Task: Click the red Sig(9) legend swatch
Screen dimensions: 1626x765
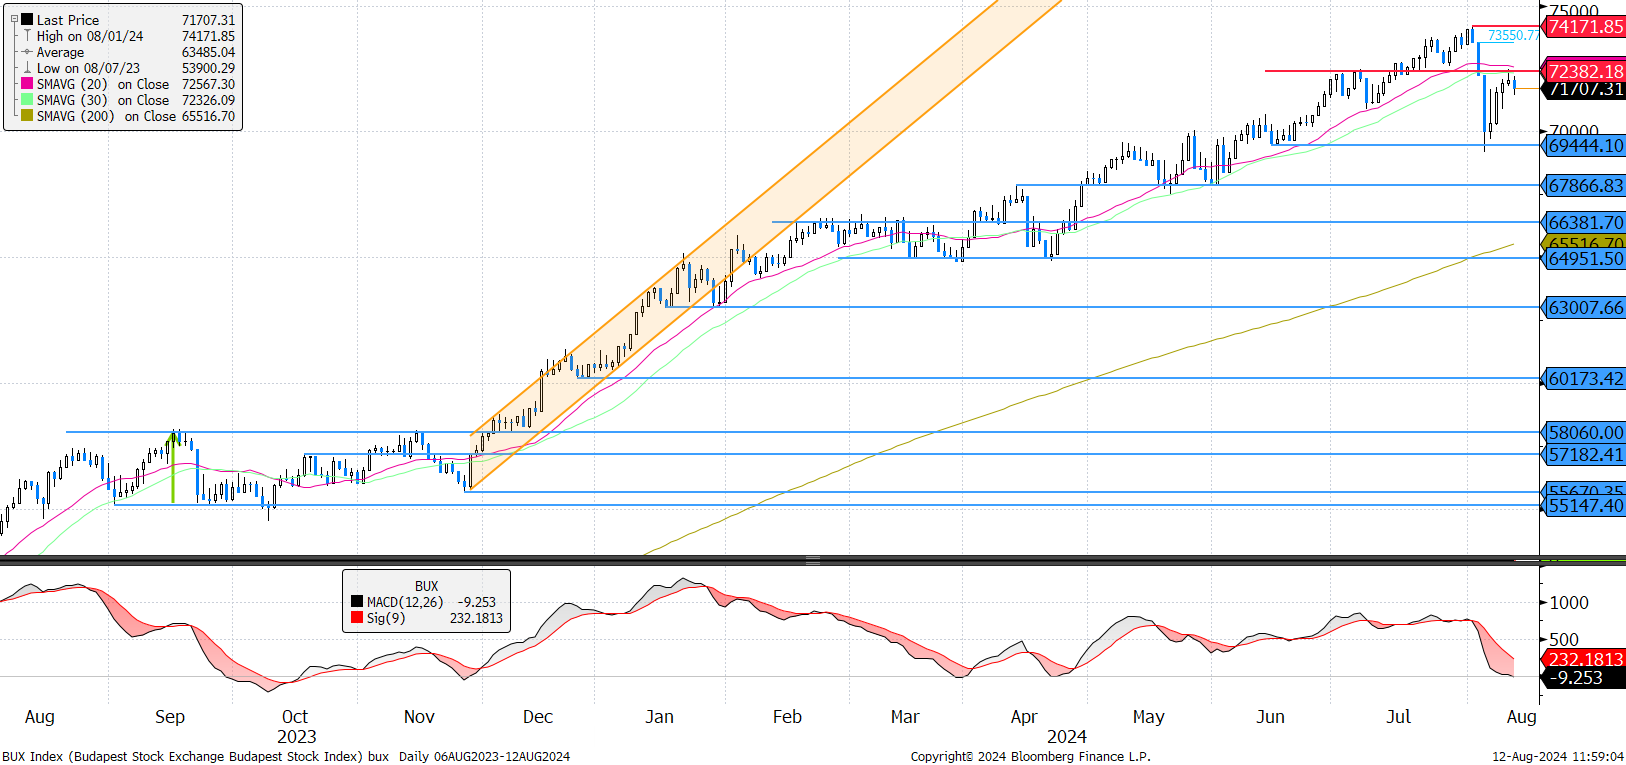Action: [x=357, y=618]
